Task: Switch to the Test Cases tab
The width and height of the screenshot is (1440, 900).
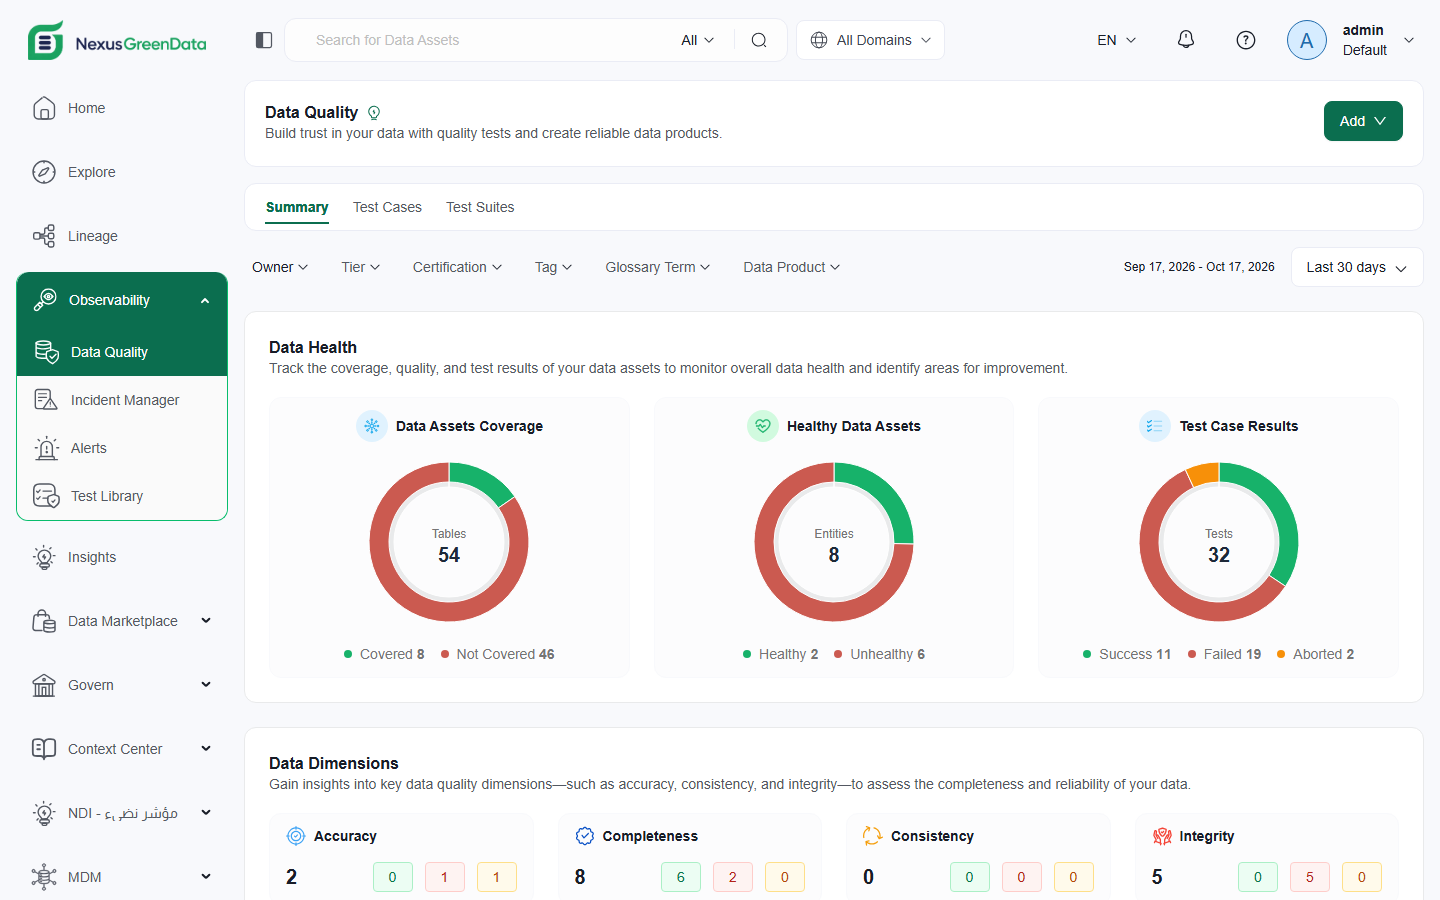Action: click(387, 207)
